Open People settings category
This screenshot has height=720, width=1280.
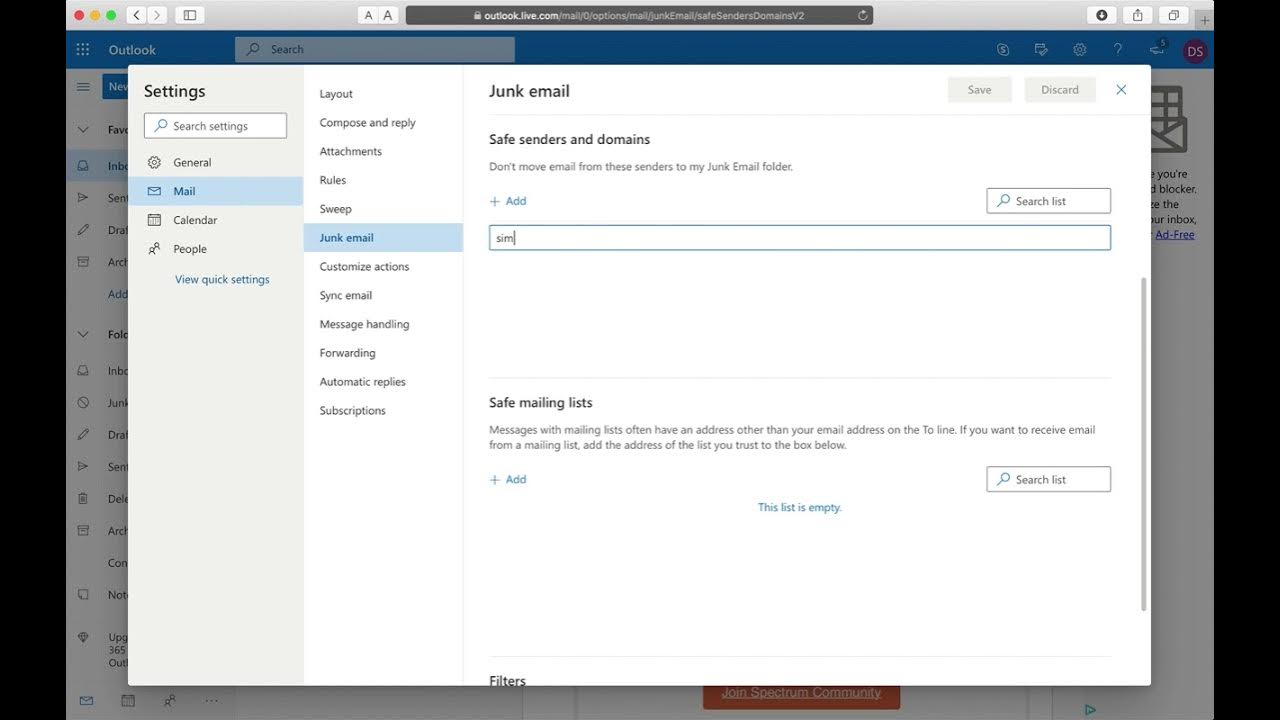[215, 249]
